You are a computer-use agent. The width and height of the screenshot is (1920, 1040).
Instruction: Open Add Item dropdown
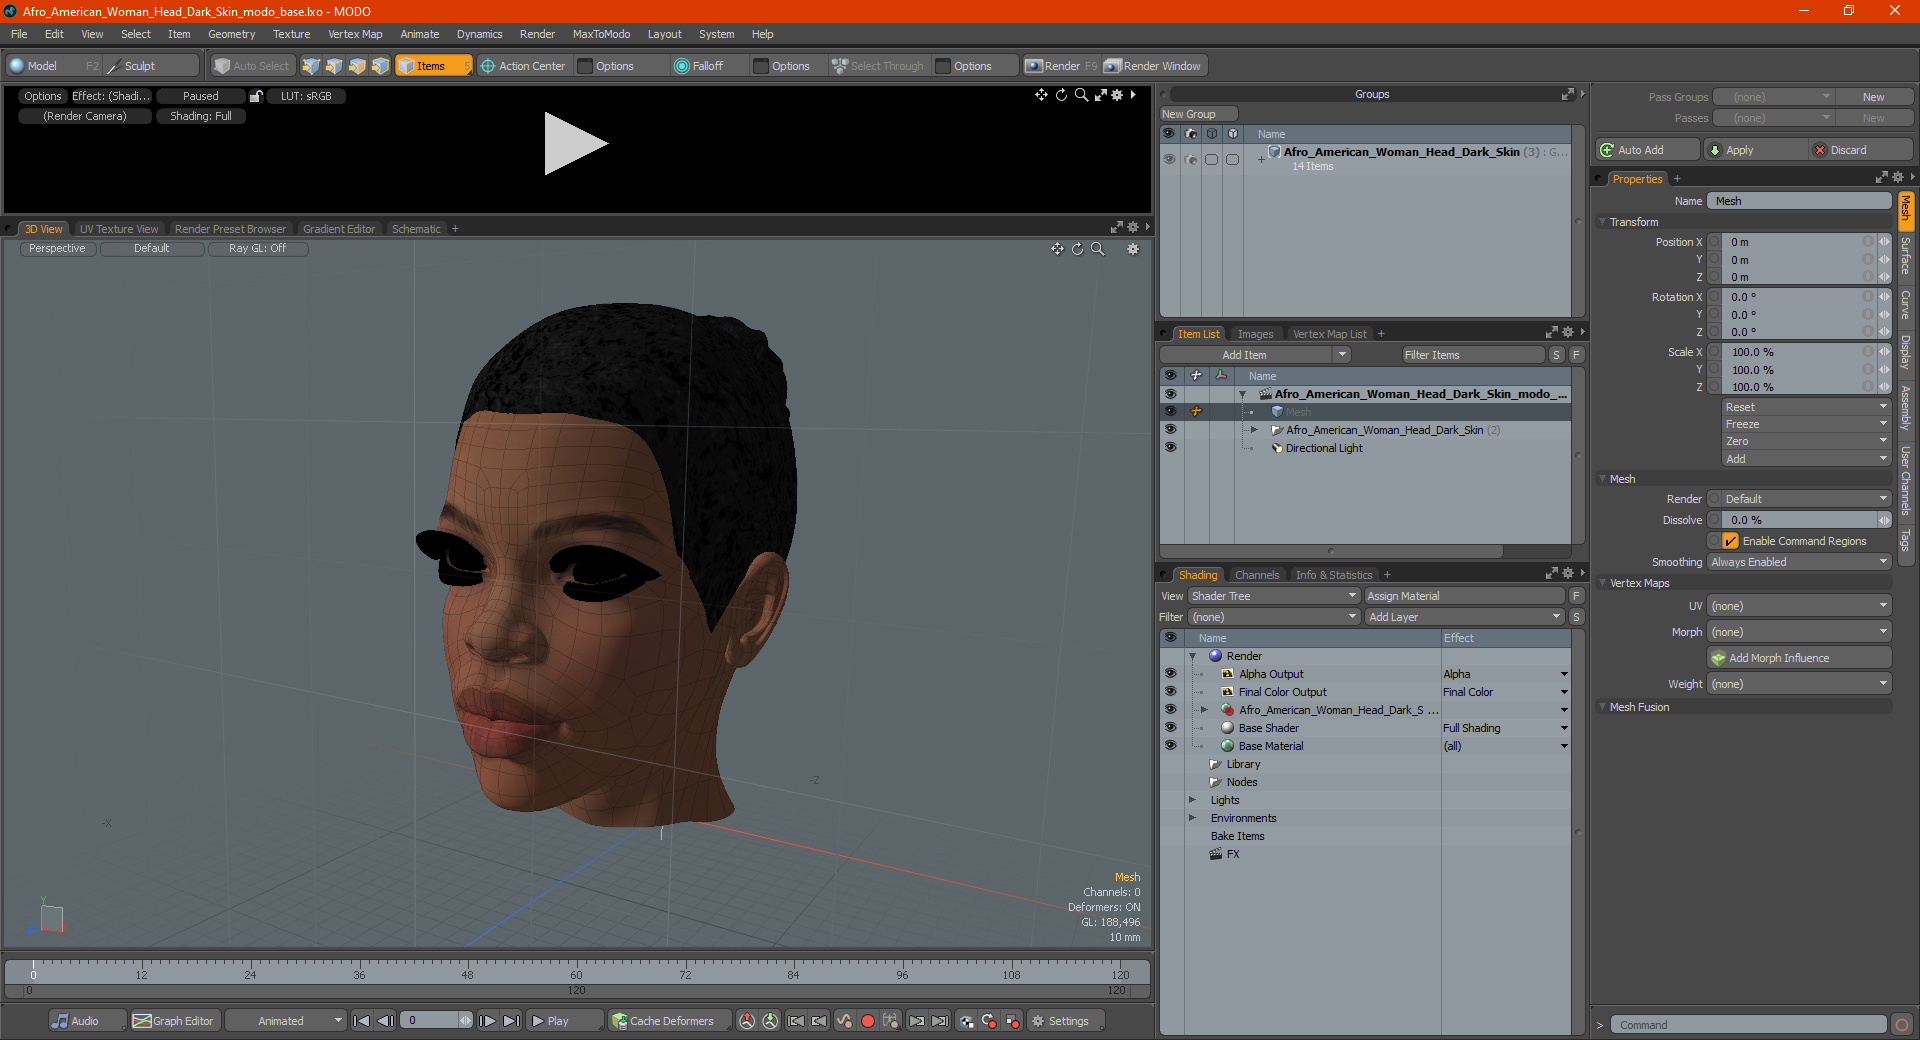(1255, 355)
